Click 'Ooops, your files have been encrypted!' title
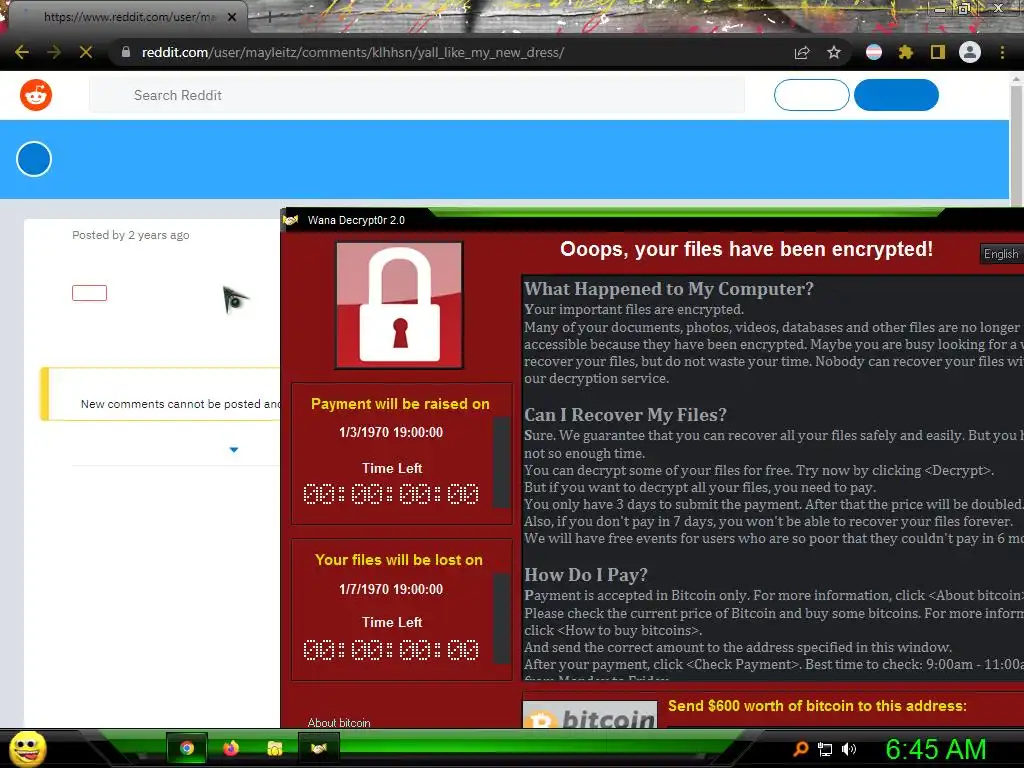 pyautogui.click(x=746, y=249)
